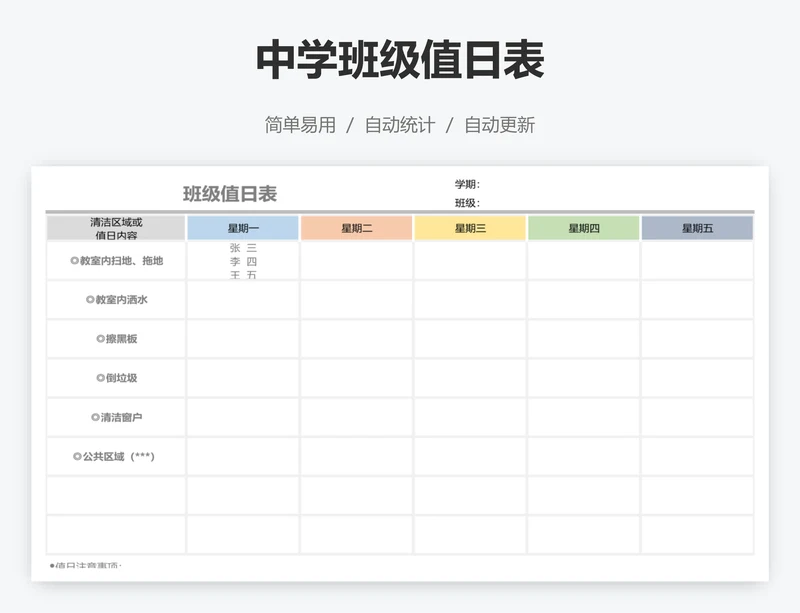
Task: Click the 星期五 cell in 倒垃圾 row
Action: pyautogui.click(x=697, y=378)
